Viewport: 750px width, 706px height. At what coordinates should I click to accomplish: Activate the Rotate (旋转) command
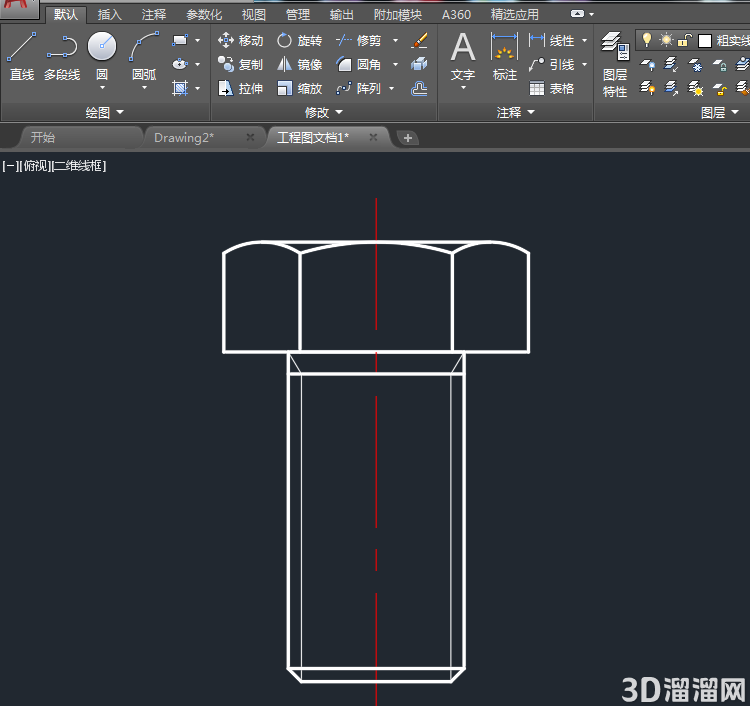coord(299,40)
